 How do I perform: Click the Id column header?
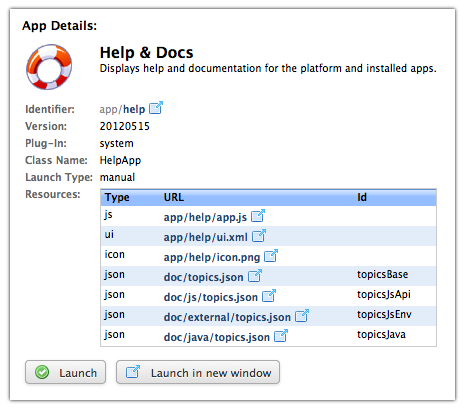tap(362, 197)
